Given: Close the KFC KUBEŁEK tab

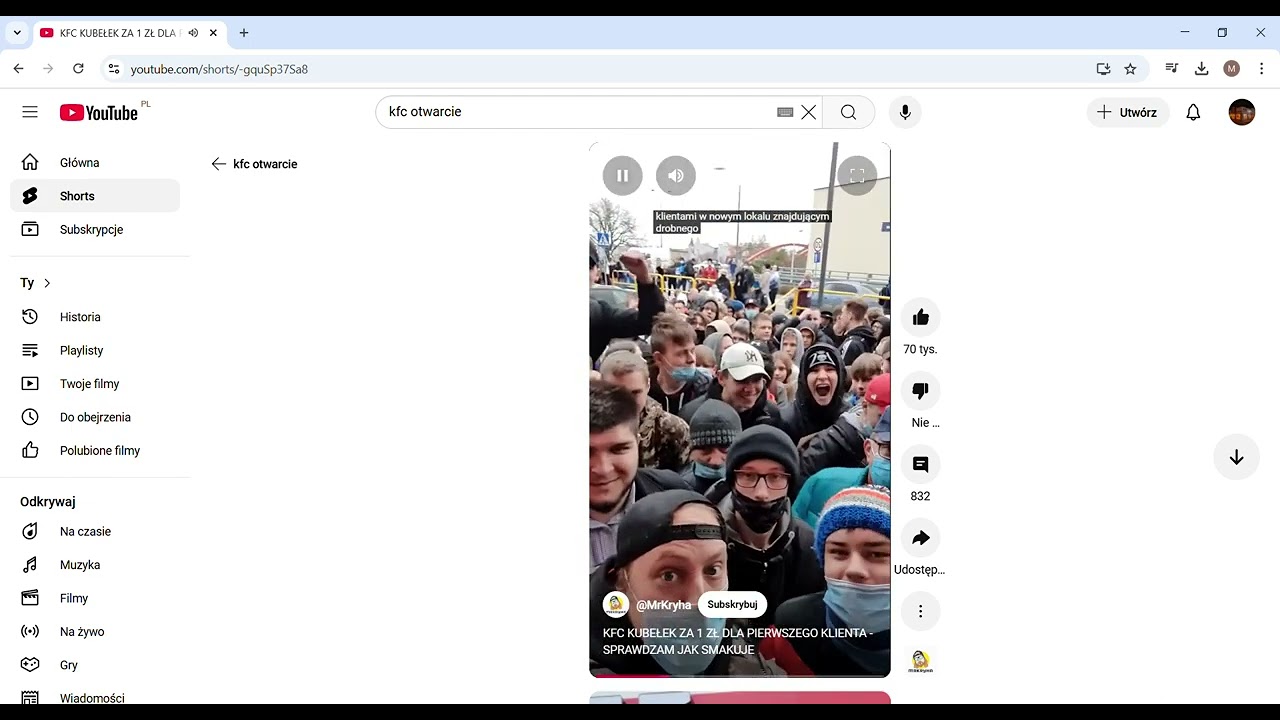Looking at the screenshot, I should click(x=213, y=33).
